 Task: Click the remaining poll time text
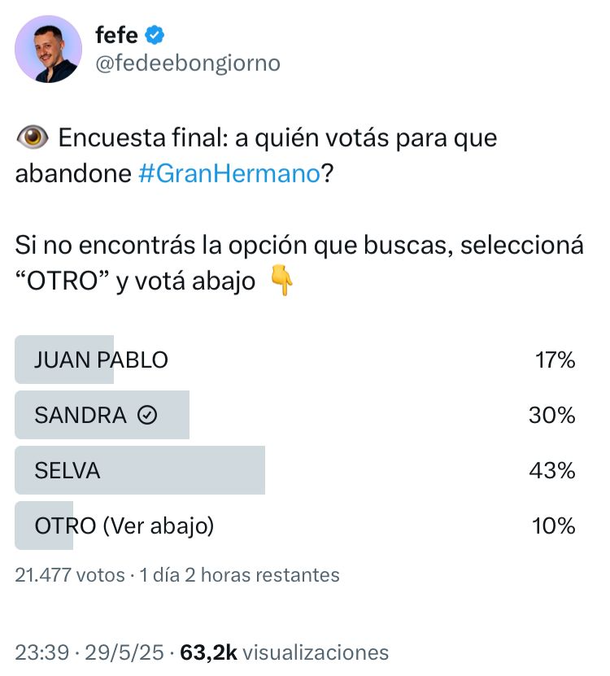pos(240,575)
